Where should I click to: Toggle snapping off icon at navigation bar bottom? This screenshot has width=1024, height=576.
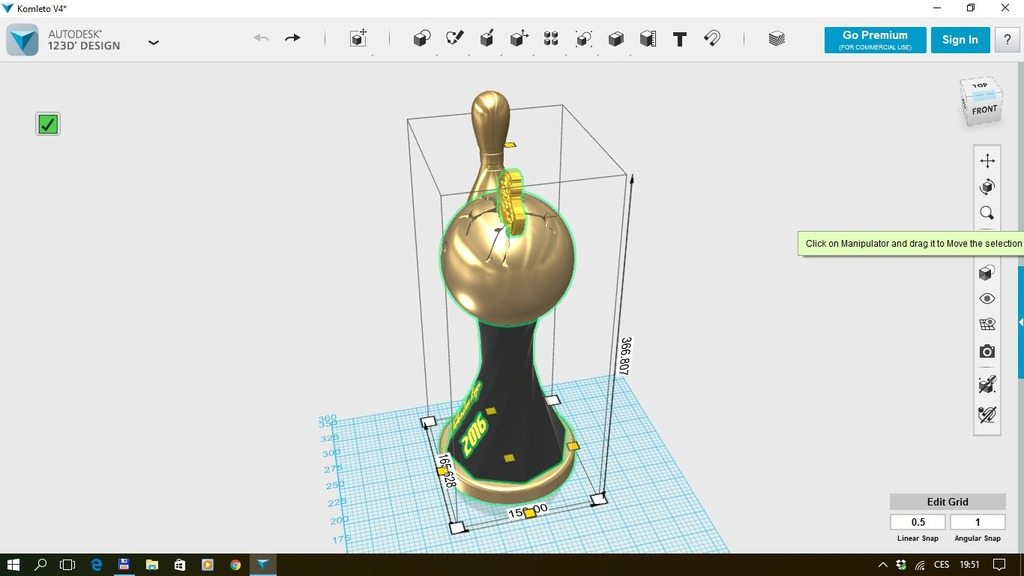click(x=987, y=415)
